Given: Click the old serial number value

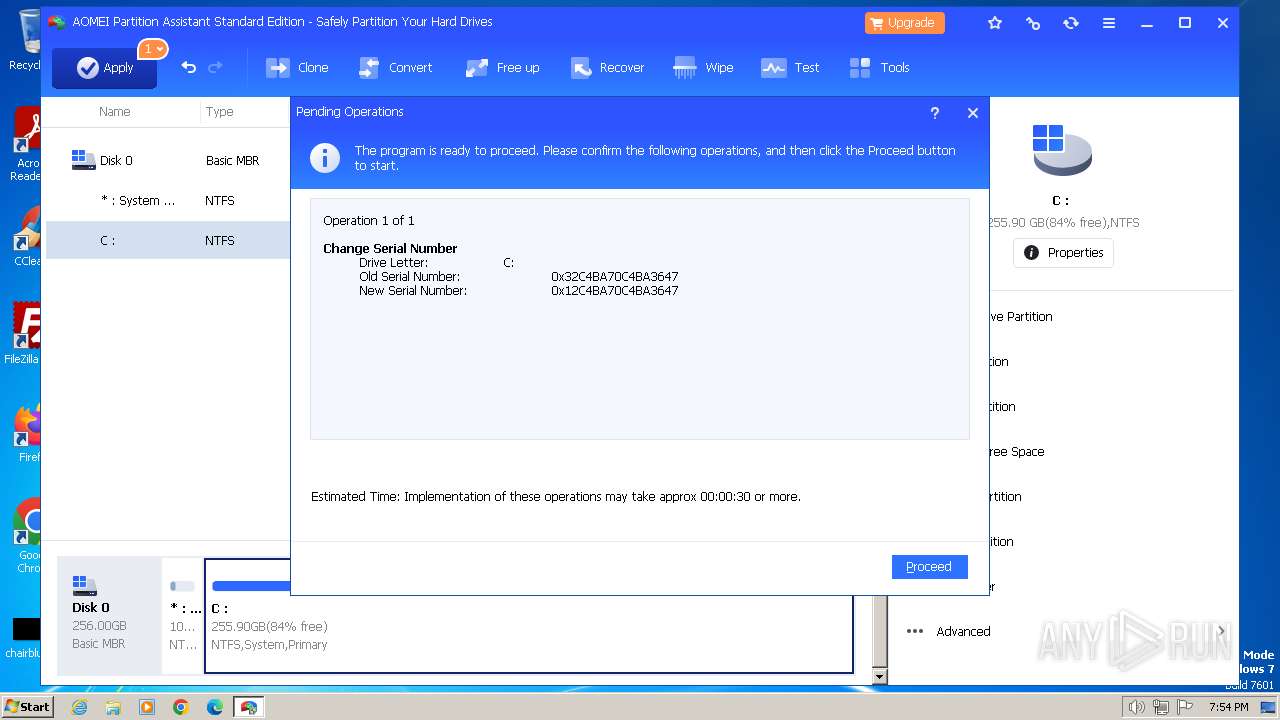Looking at the screenshot, I should (615, 277).
